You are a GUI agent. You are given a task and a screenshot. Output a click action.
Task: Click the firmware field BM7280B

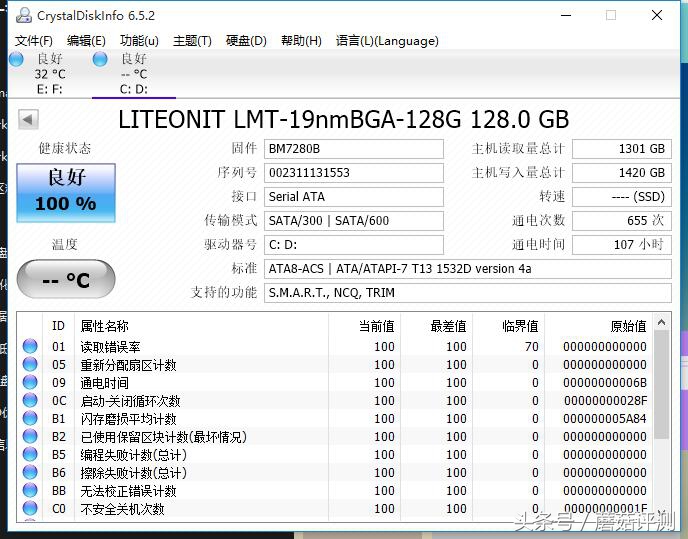pyautogui.click(x=354, y=149)
